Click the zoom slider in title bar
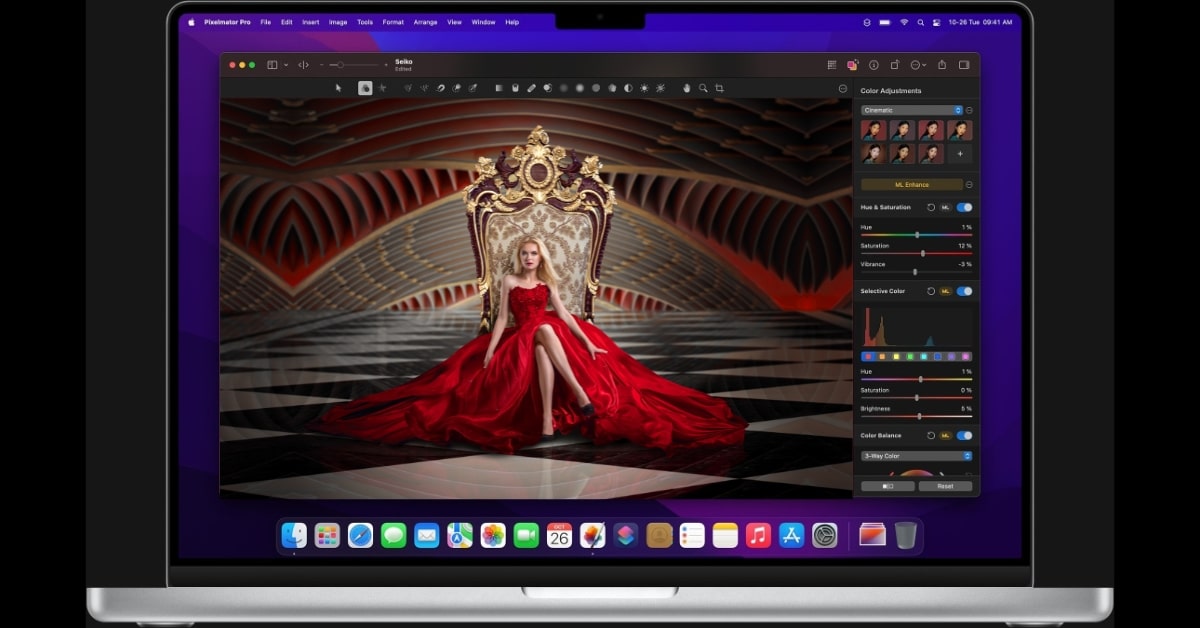 354,65
